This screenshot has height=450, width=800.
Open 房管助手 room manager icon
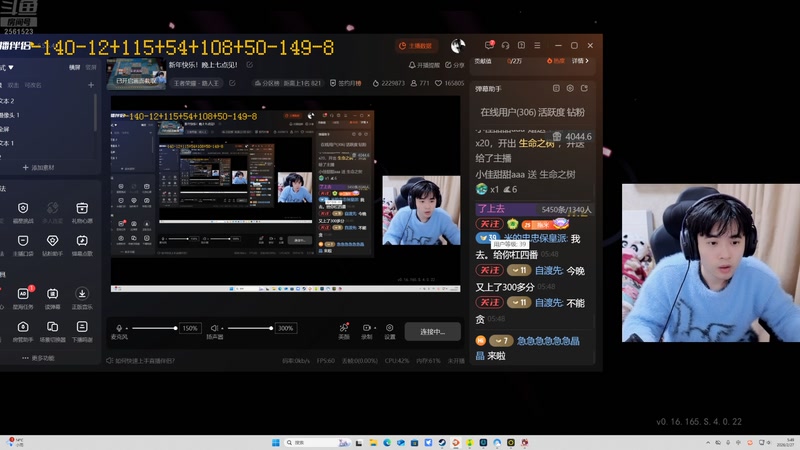(23, 327)
